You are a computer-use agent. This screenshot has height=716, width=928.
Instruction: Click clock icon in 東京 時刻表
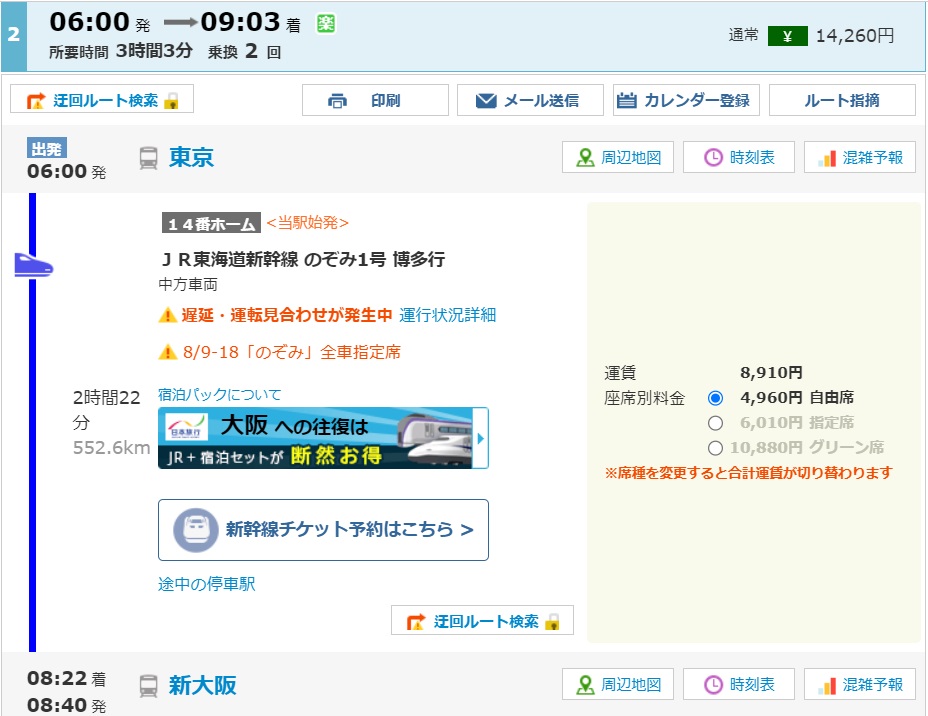[713, 158]
